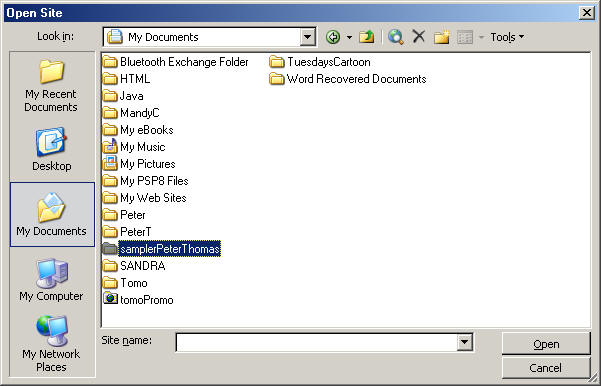The width and height of the screenshot is (601, 386).
Task: Click the highlighted samplerPeterThomas folder name
Action: [x=169, y=249]
